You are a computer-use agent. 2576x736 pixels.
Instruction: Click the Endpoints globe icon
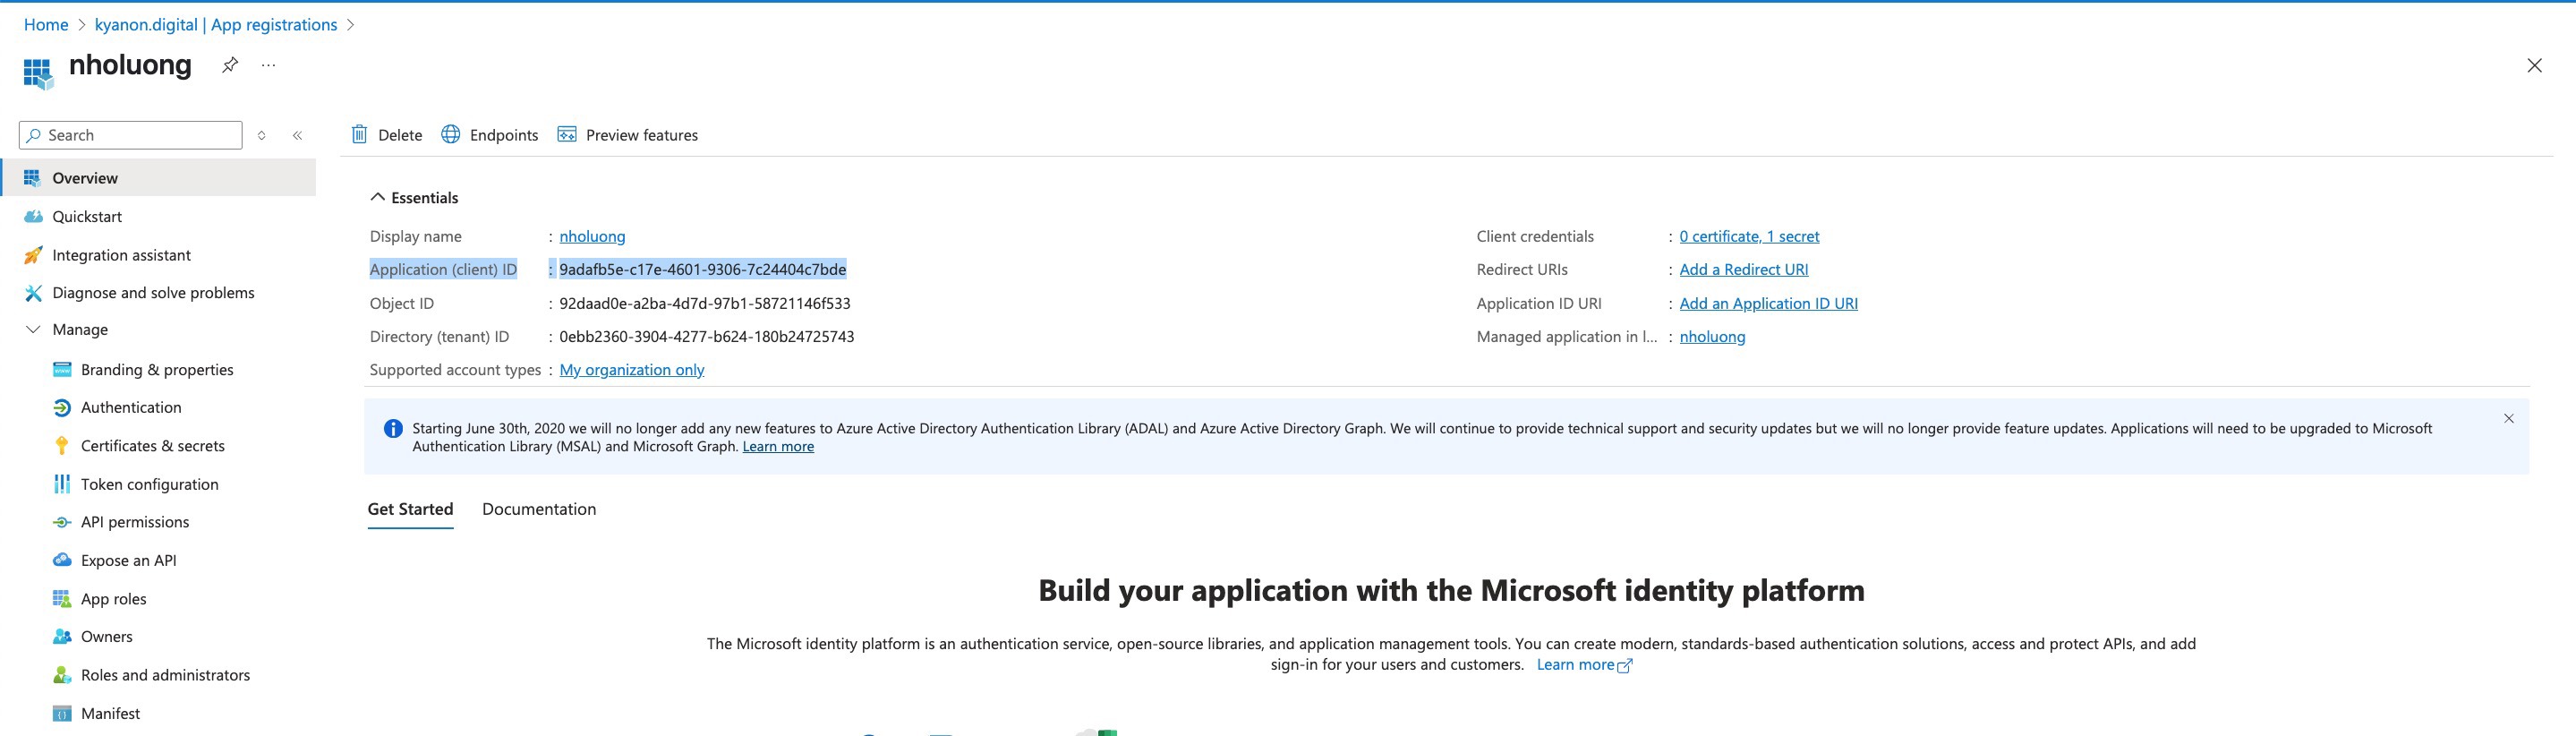click(451, 134)
